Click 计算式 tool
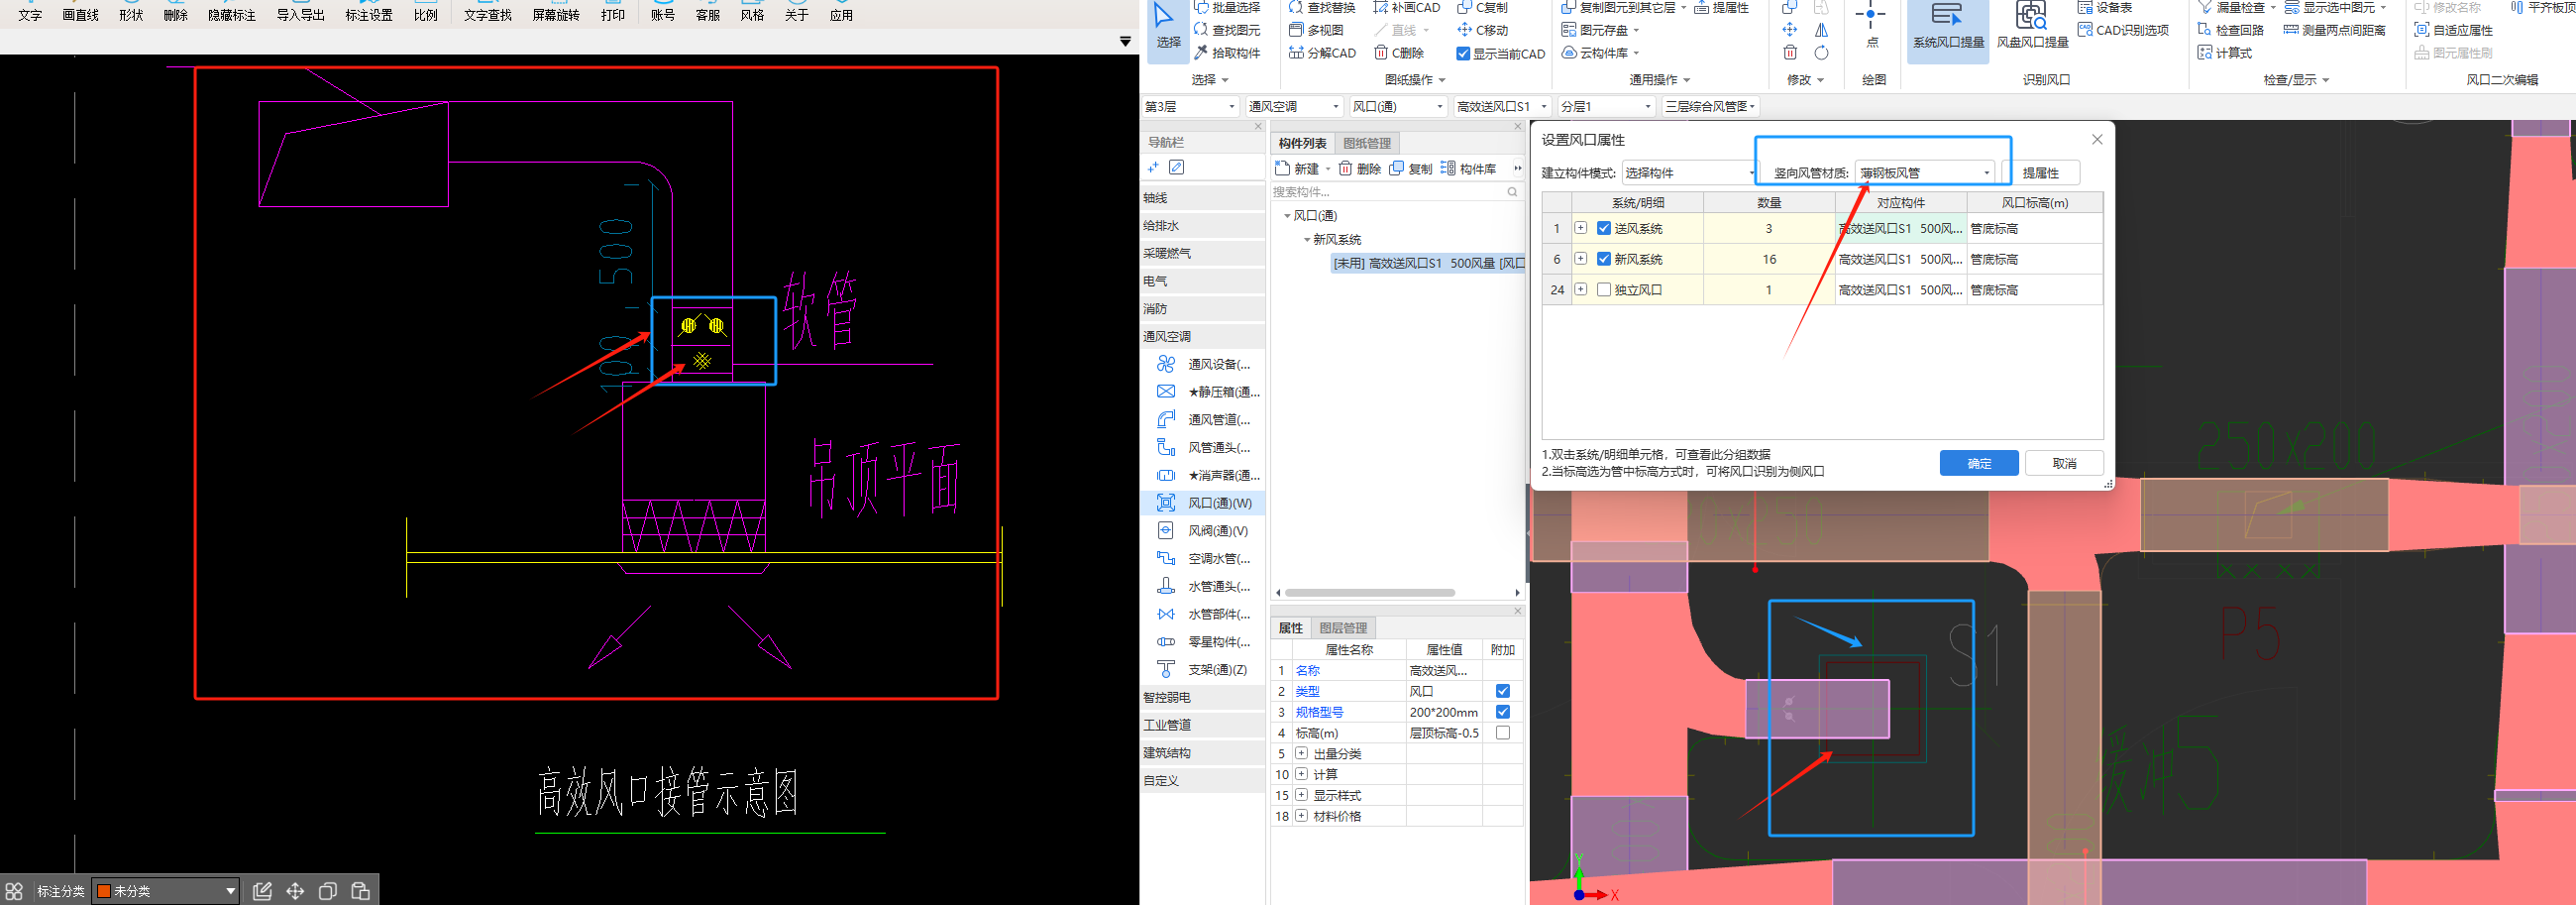The height and width of the screenshot is (905, 2576). (2225, 53)
